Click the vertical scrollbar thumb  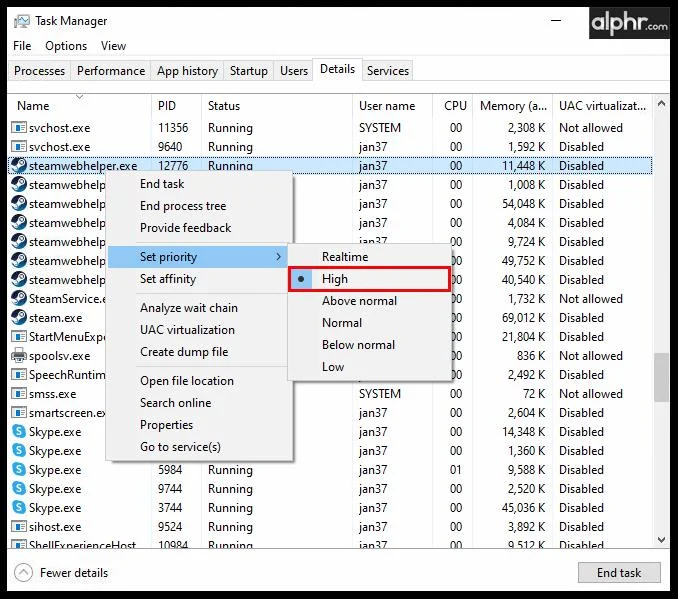click(661, 378)
